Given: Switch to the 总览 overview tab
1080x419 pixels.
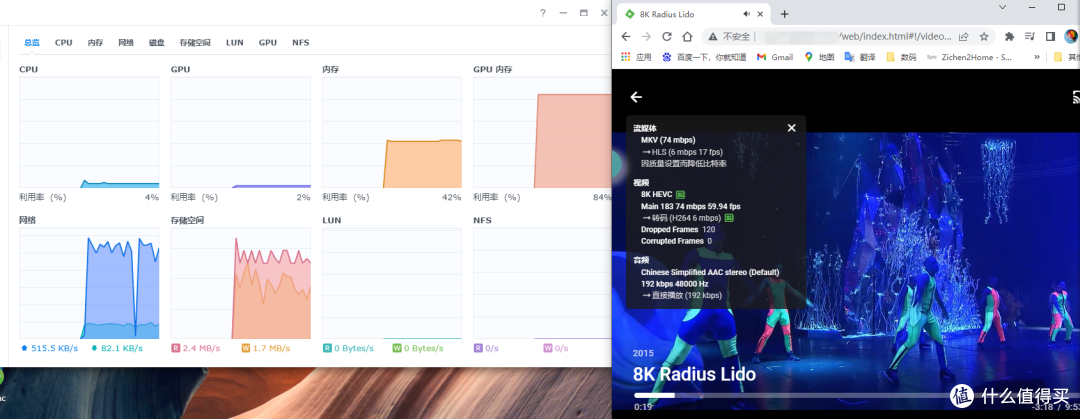Looking at the screenshot, I should [32, 43].
